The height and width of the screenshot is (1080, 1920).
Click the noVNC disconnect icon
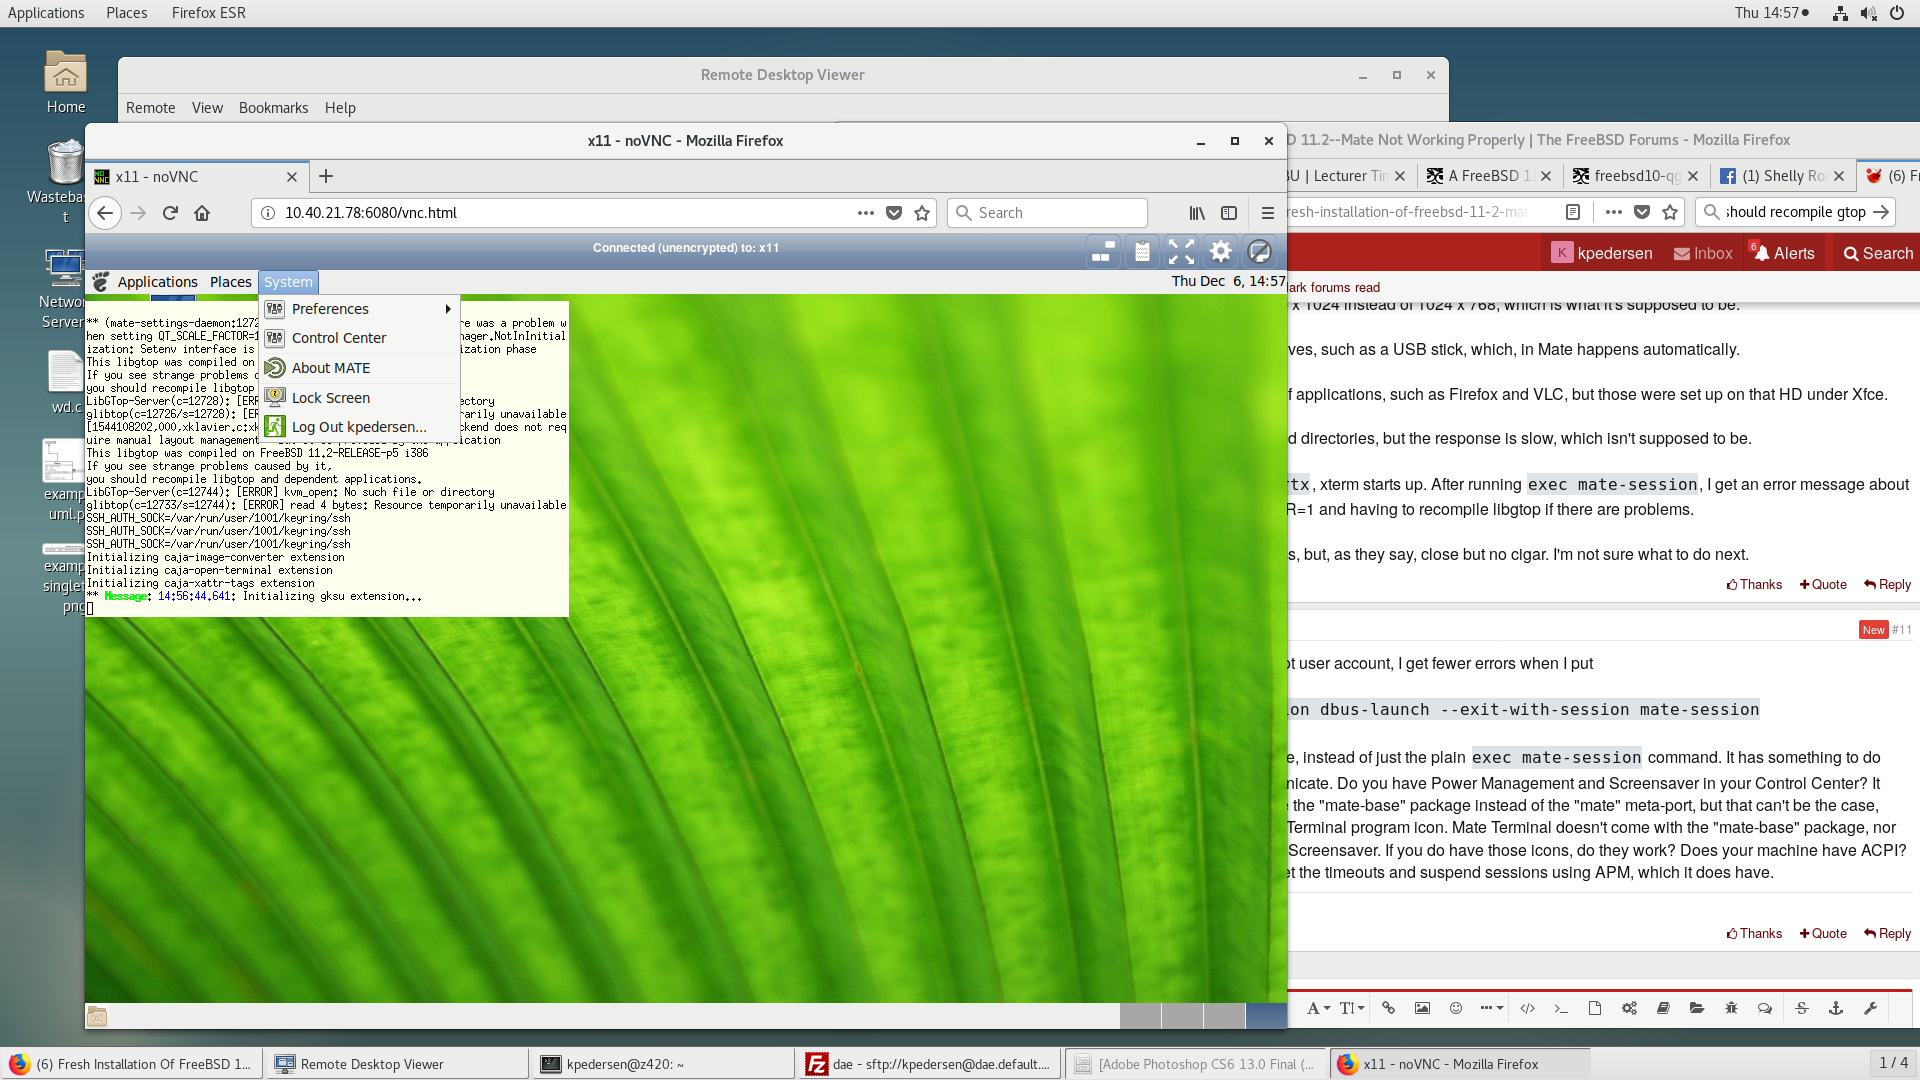(x=1259, y=252)
